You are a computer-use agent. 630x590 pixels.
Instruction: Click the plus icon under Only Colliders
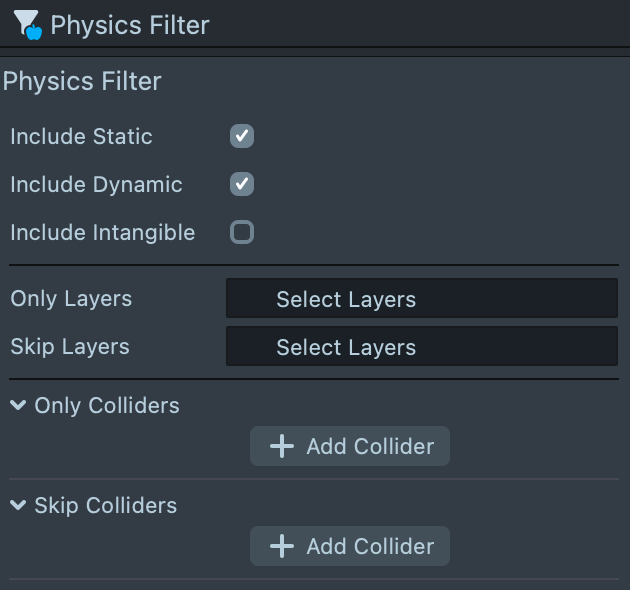[x=282, y=446]
